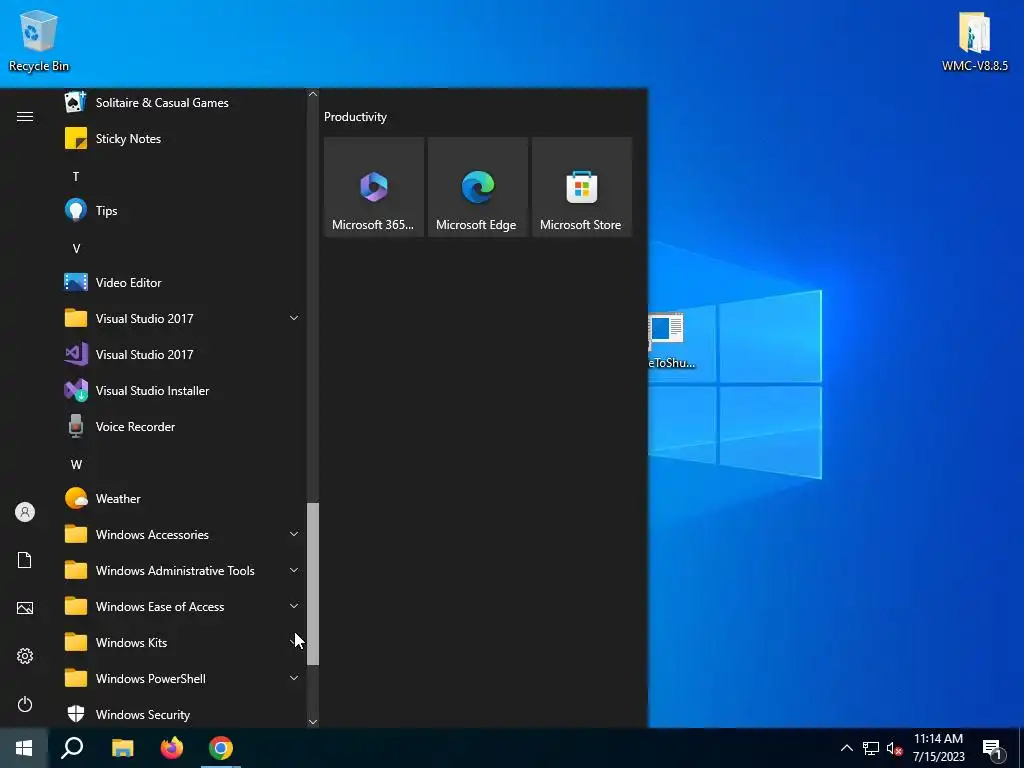Click the Microsoft 365 tile

click(374, 187)
